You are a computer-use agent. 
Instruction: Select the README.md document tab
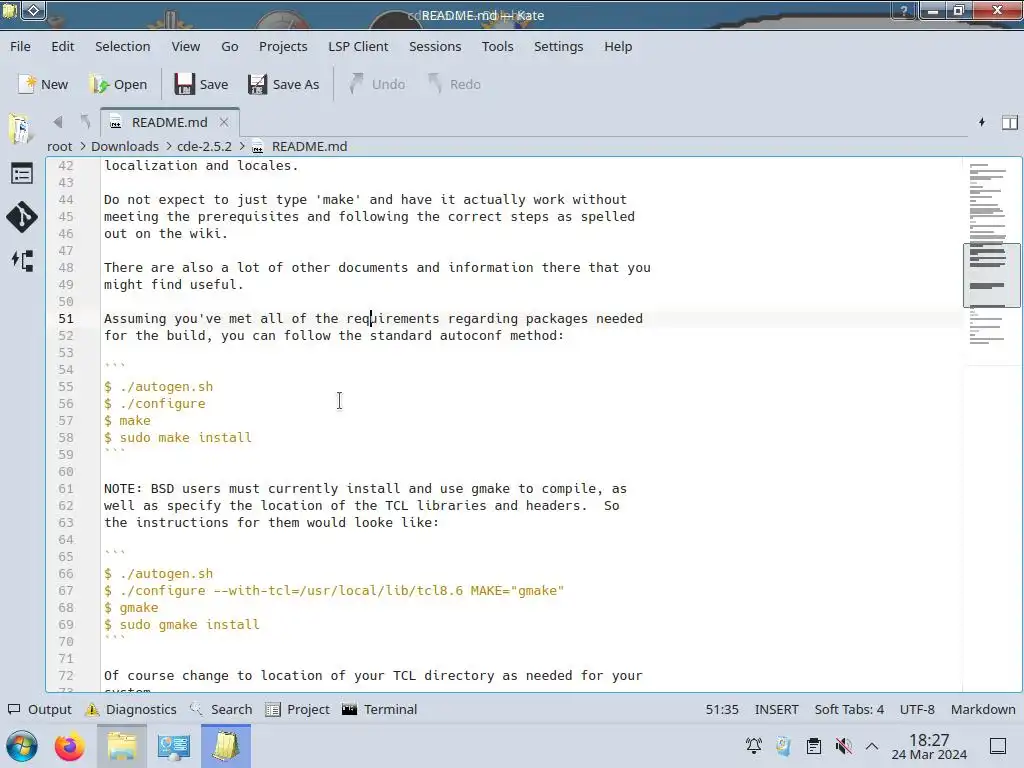(170, 122)
